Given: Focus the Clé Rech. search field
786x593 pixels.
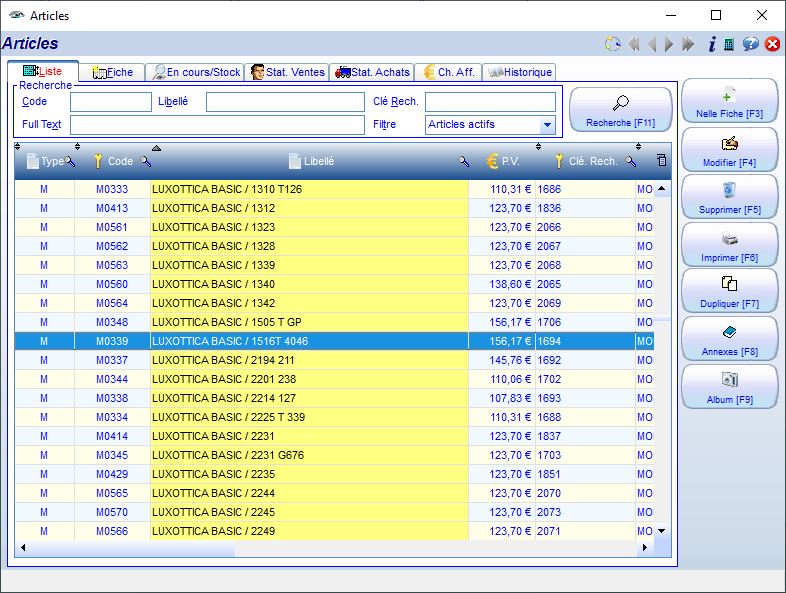Looking at the screenshot, I should 490,102.
